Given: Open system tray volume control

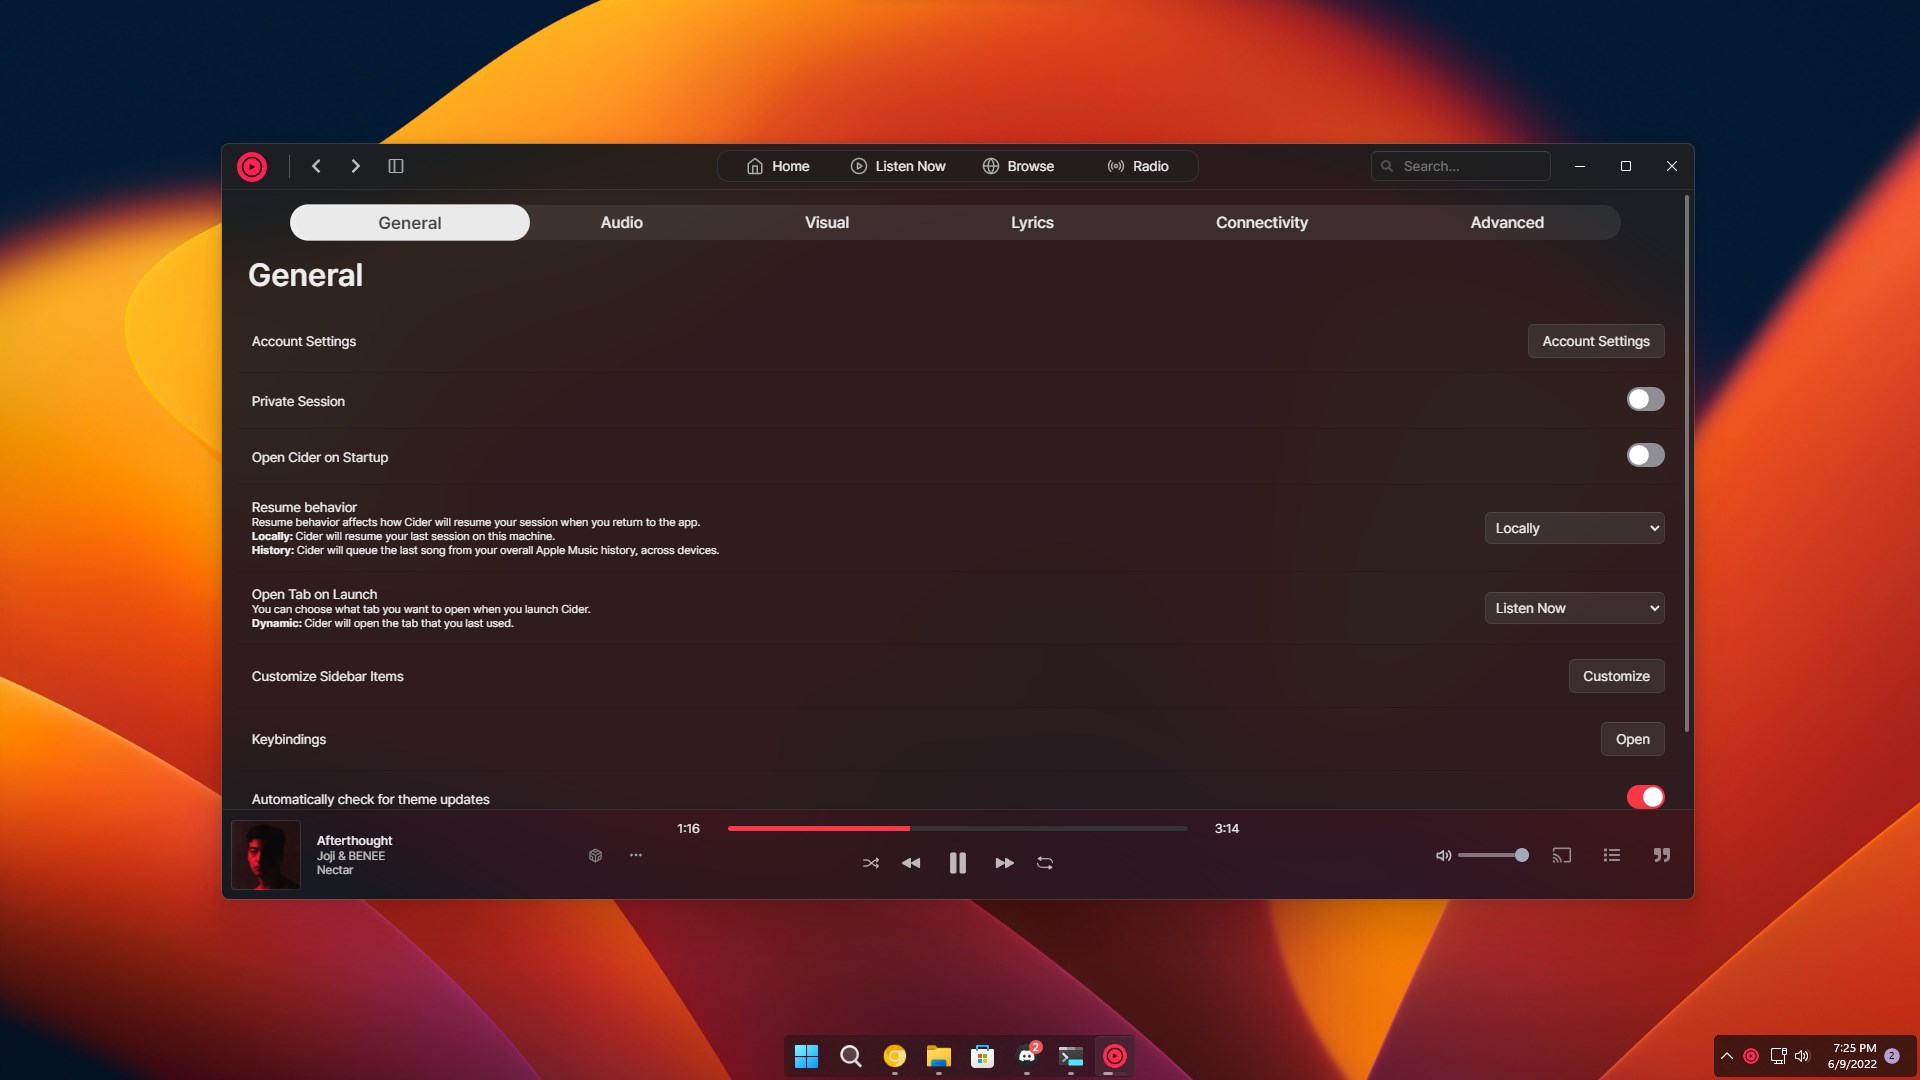Looking at the screenshot, I should point(1802,1056).
